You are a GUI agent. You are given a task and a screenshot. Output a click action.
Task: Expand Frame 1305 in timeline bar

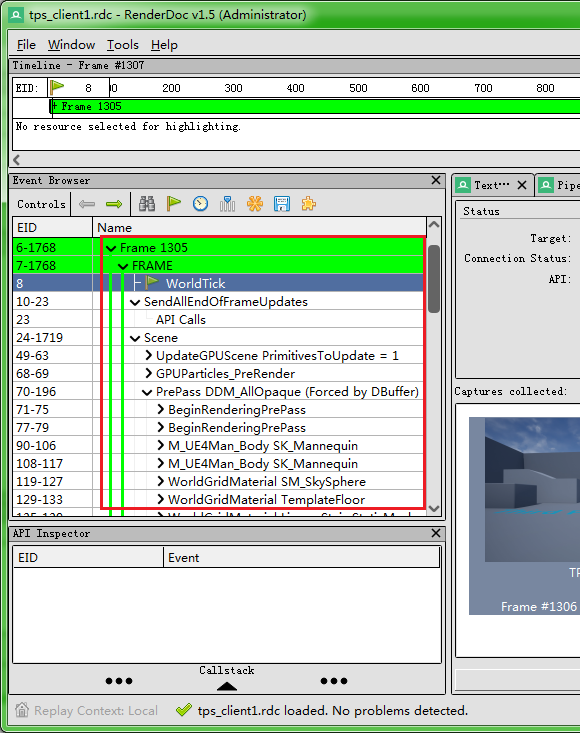pyautogui.click(x=54, y=107)
